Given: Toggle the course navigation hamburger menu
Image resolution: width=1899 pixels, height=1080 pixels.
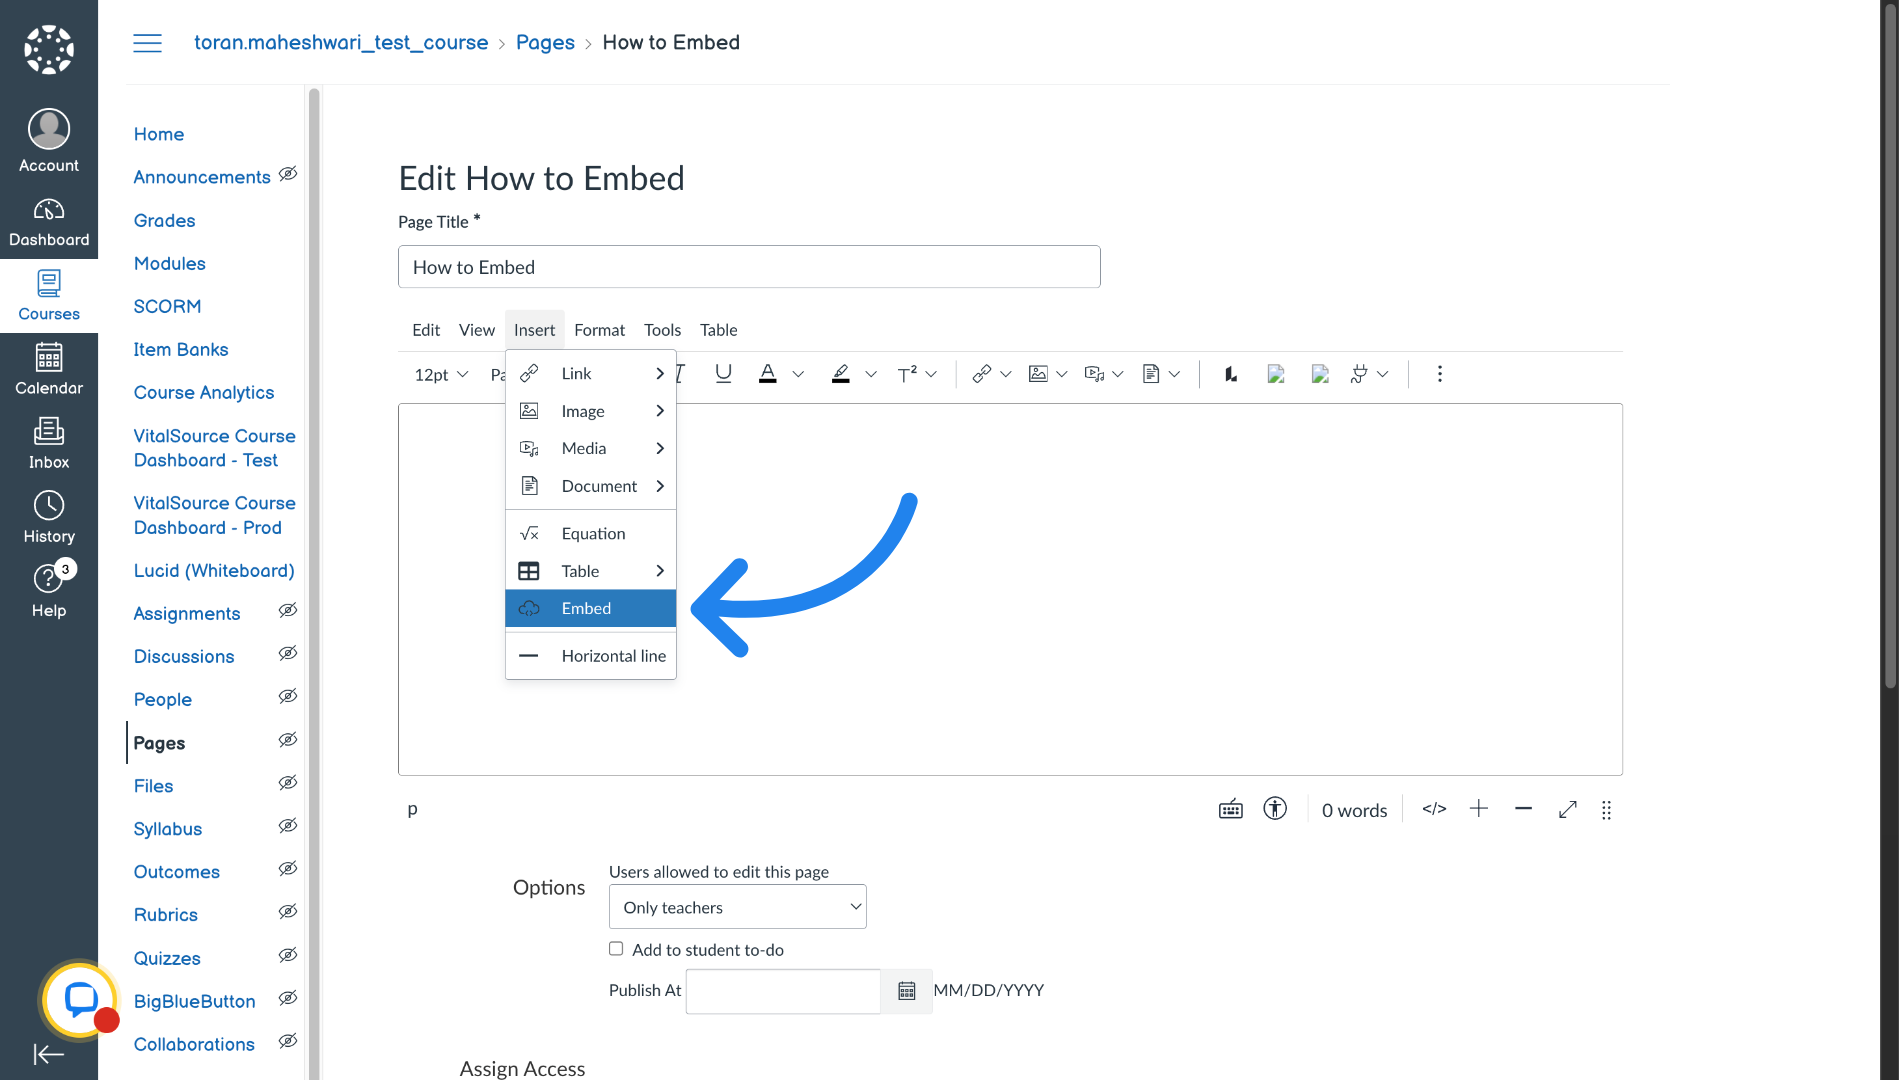Looking at the screenshot, I should pyautogui.click(x=148, y=43).
